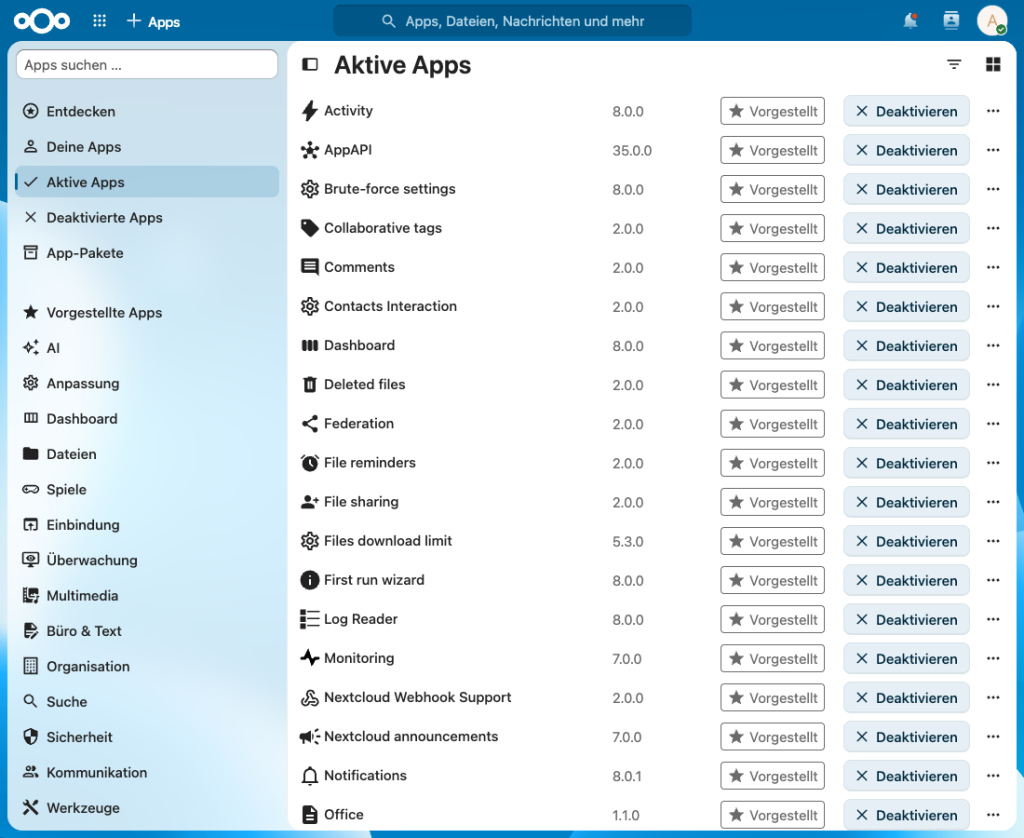
Task: Deactivate the Dashboard app
Action: pos(906,346)
